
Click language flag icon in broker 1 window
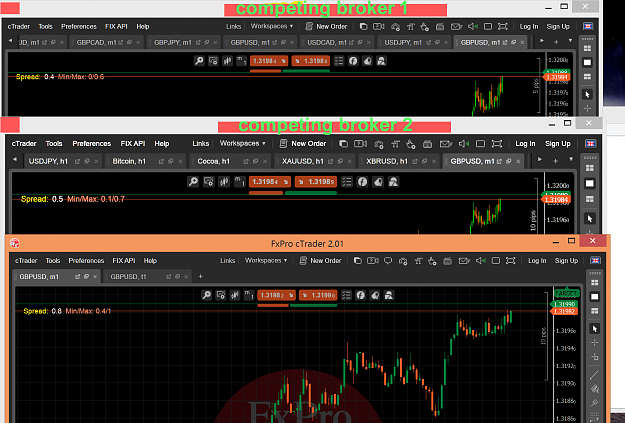[x=588, y=26]
